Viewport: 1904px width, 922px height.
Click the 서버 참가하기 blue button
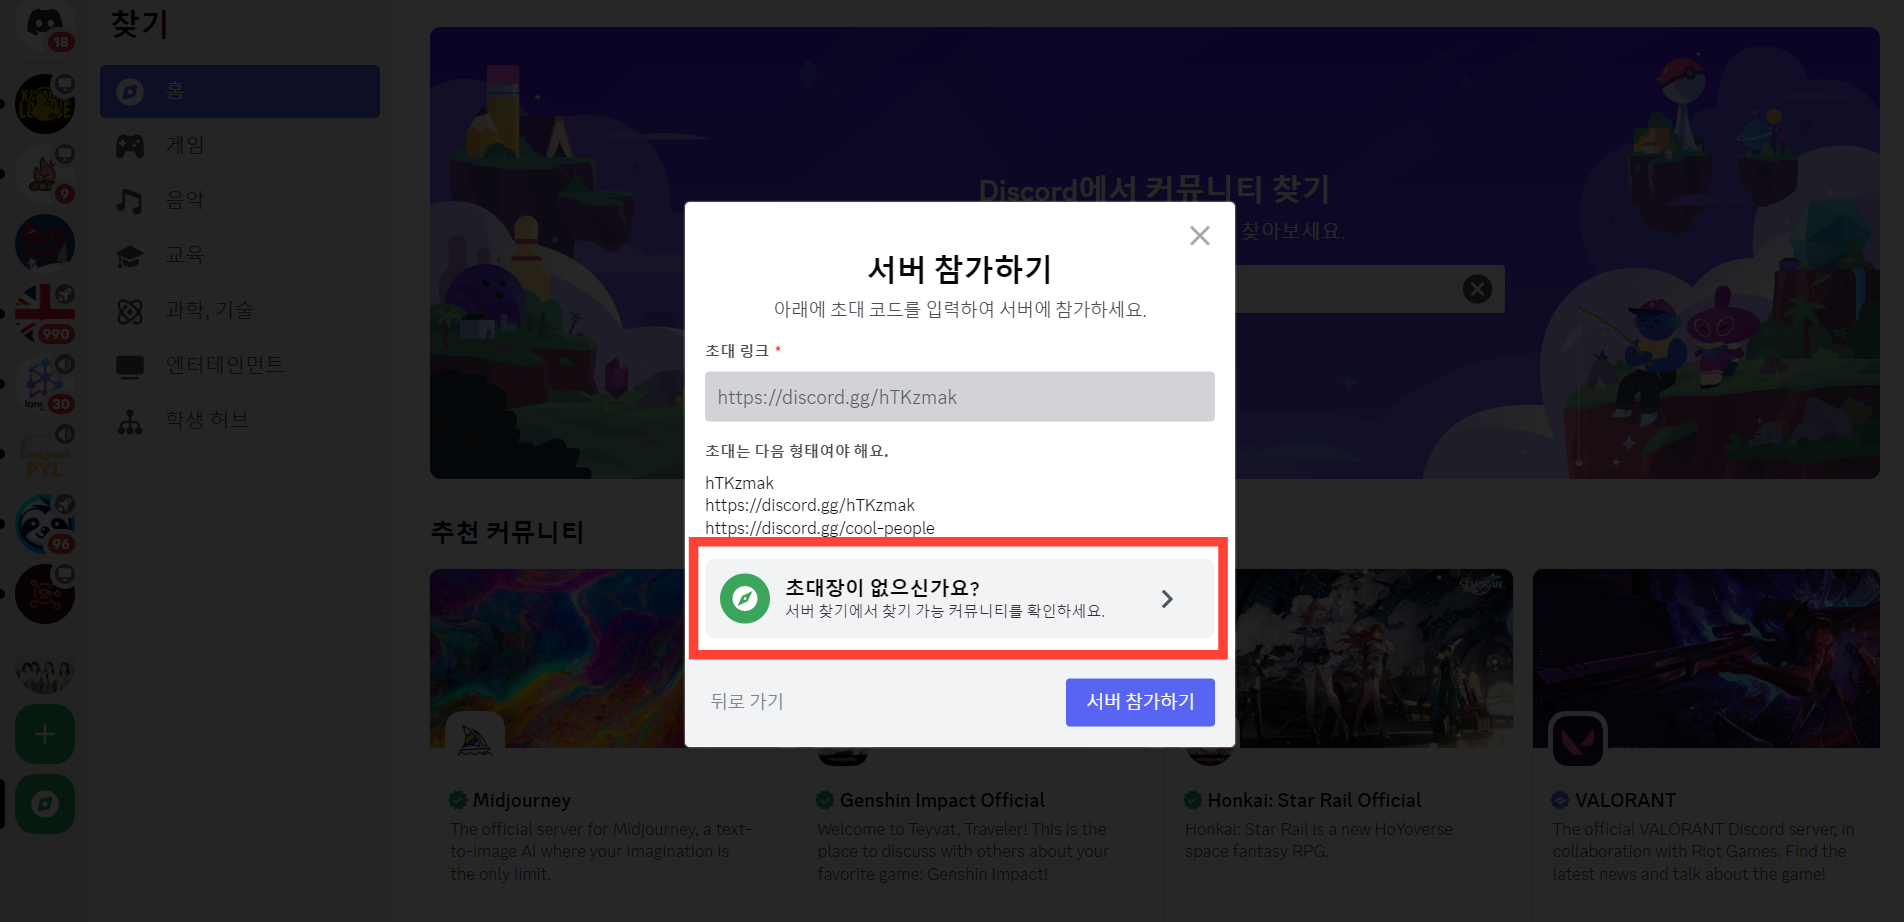[1140, 702]
